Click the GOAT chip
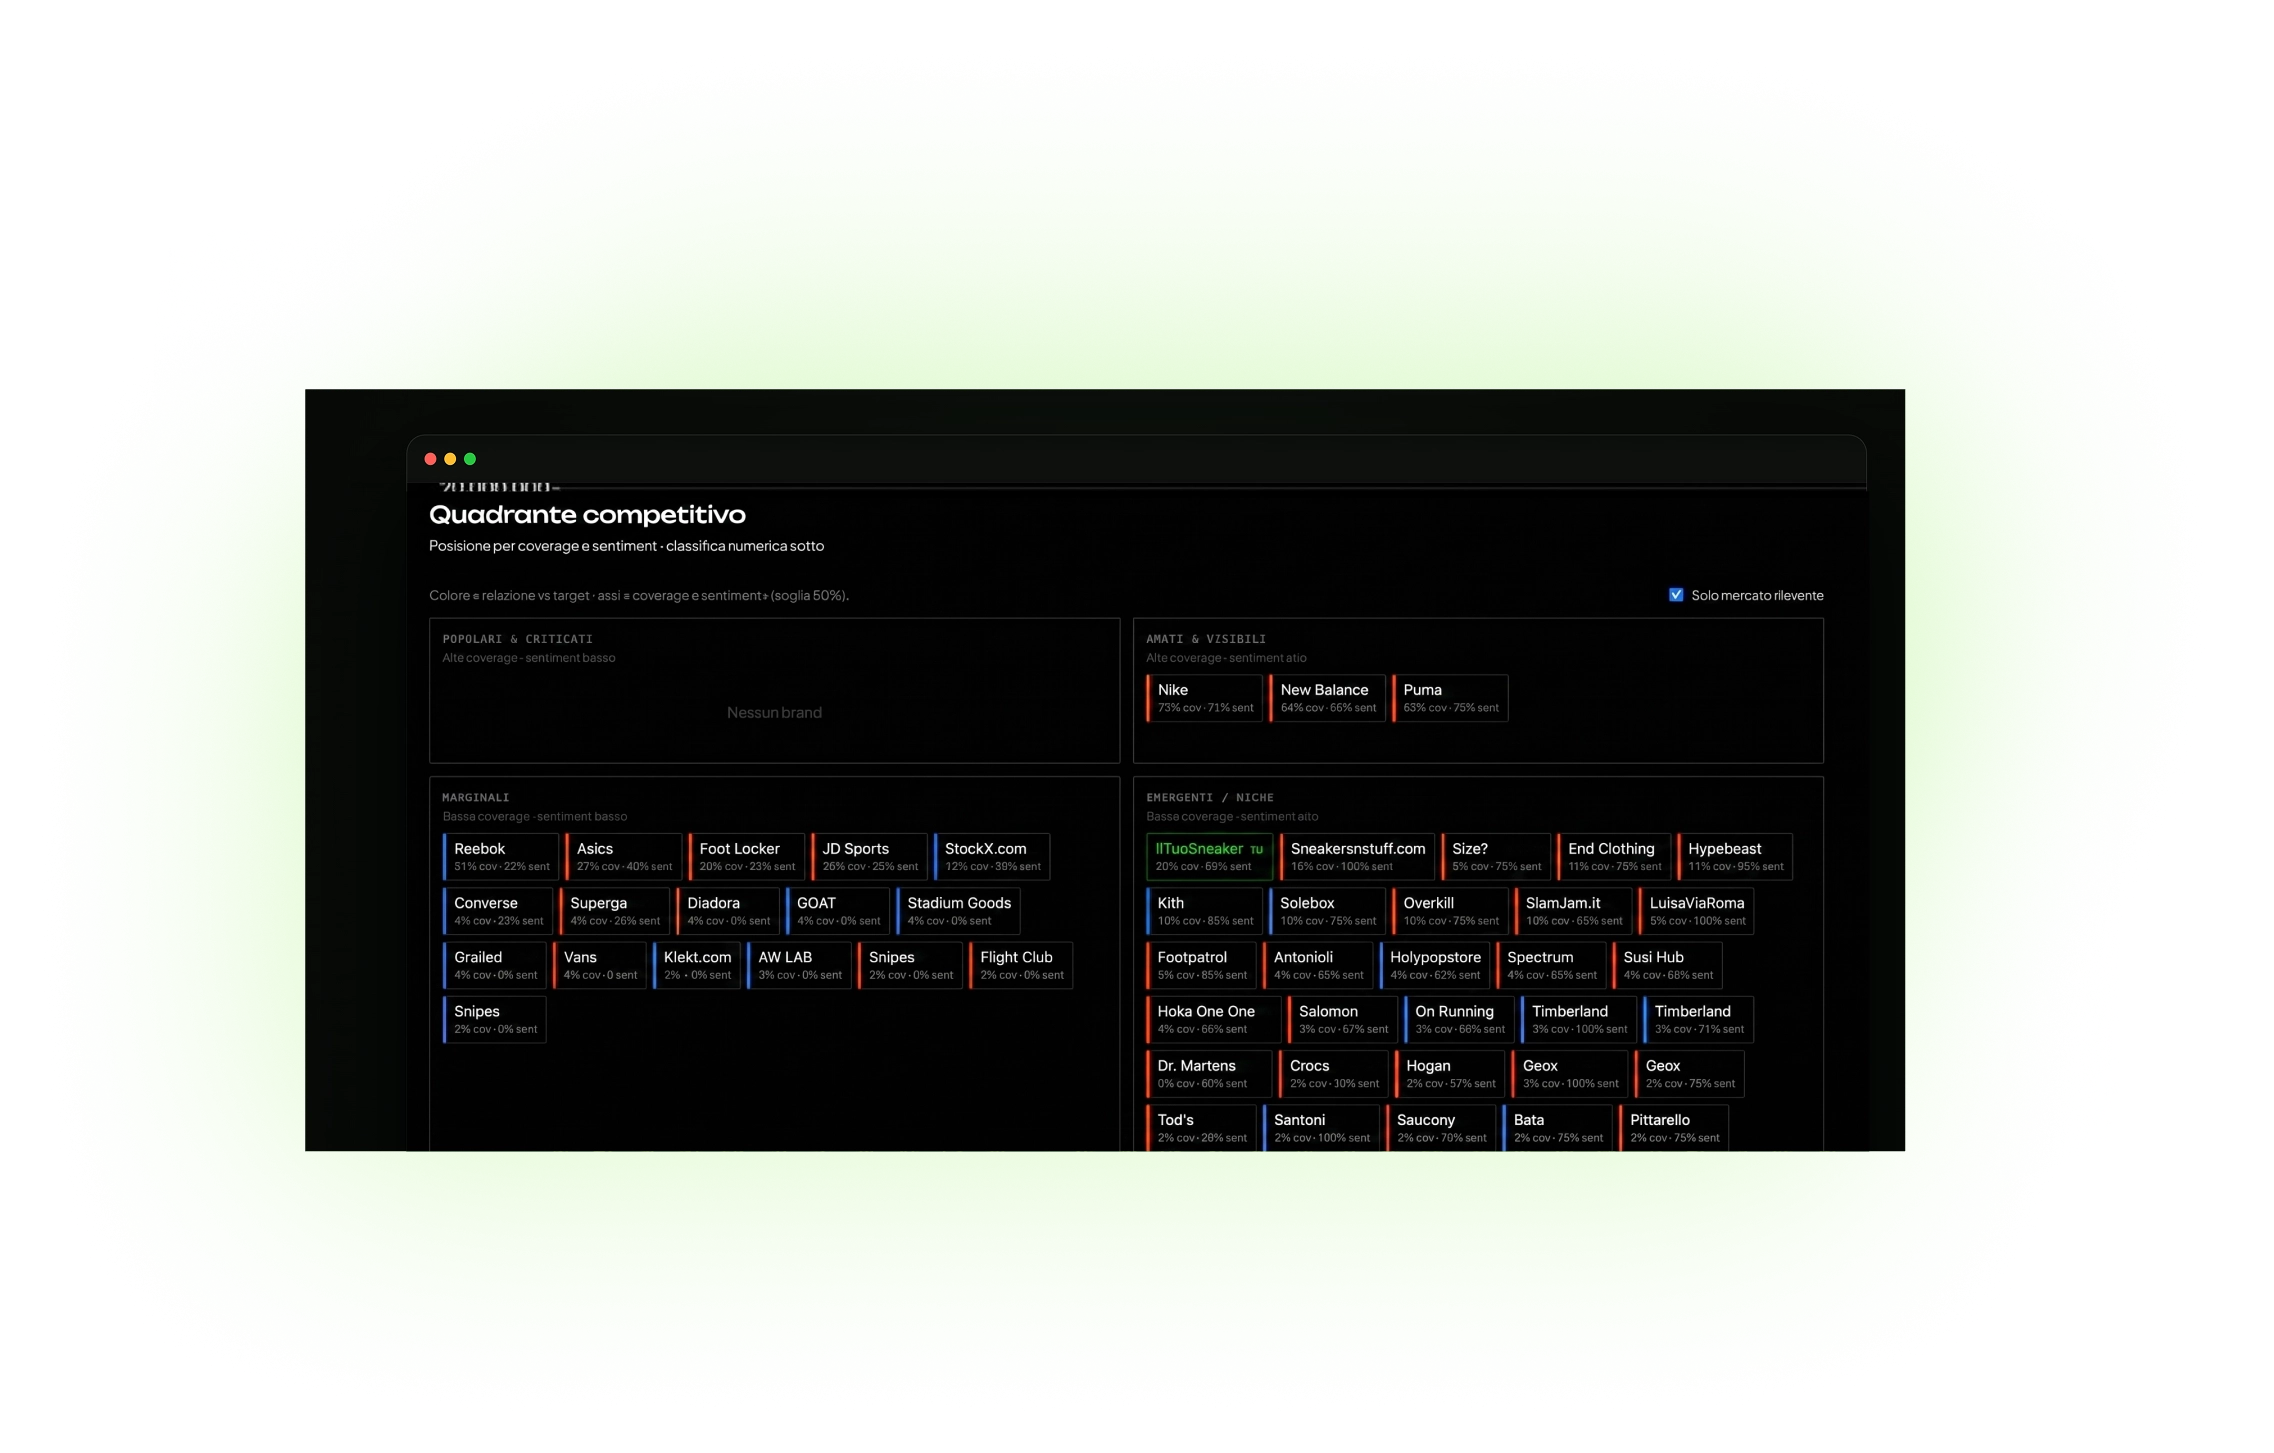The width and height of the screenshot is (2274, 1453). pos(838,911)
